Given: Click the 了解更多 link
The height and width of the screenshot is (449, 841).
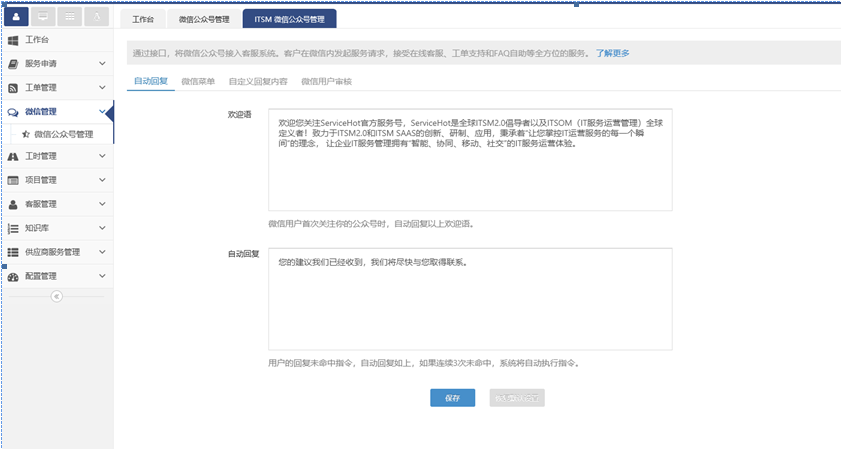Looking at the screenshot, I should [x=613, y=53].
